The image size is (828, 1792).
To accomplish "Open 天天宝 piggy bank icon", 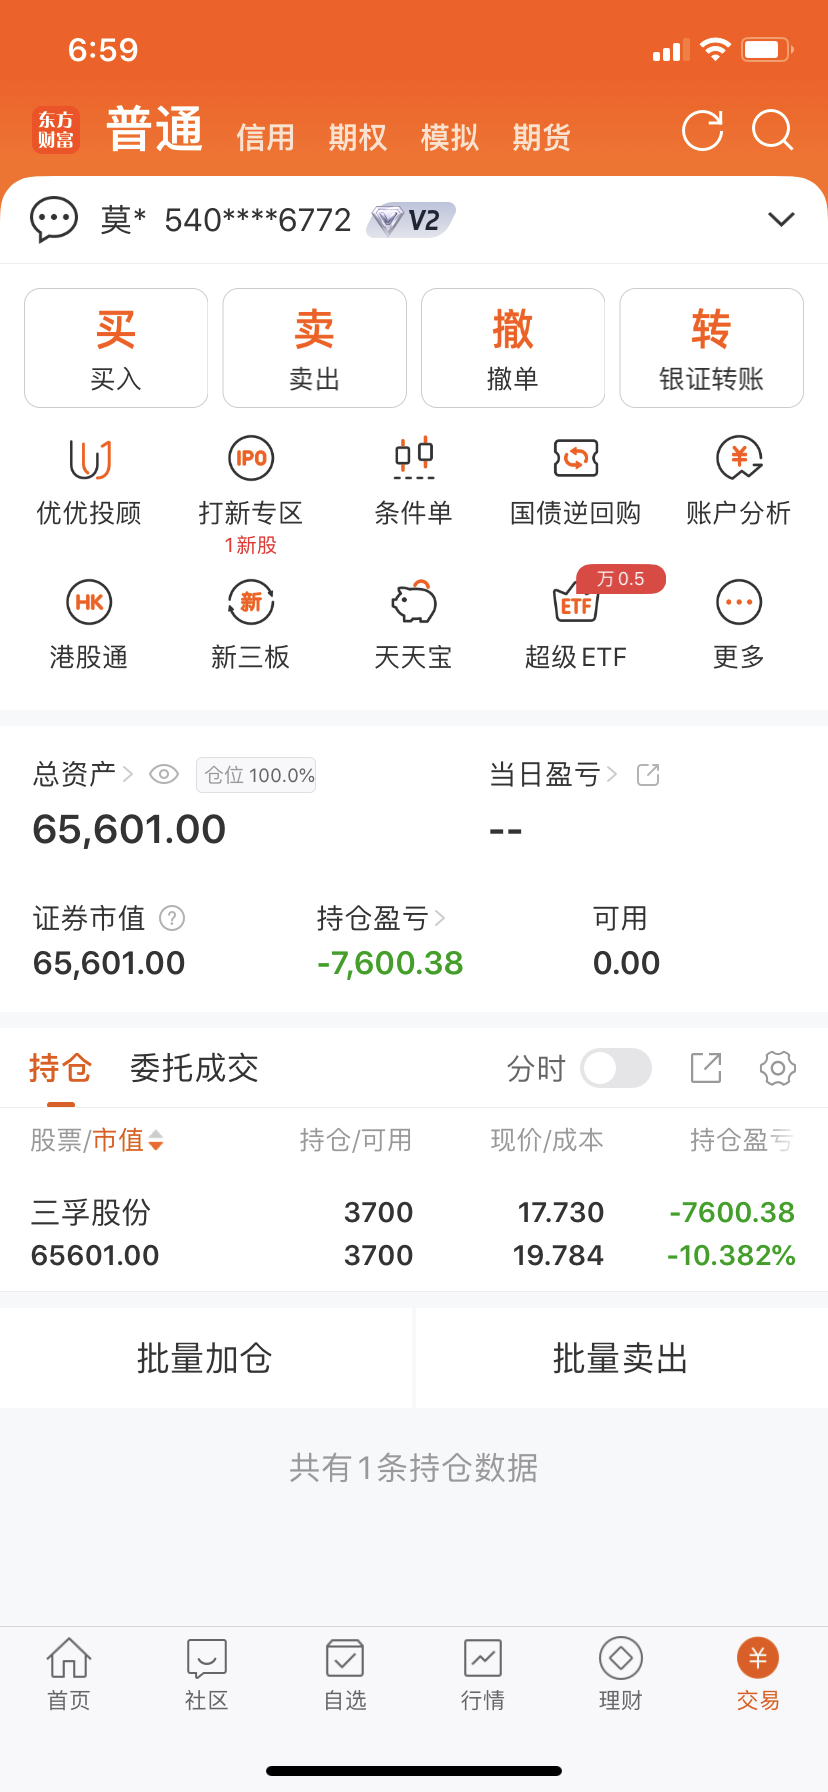I will pos(413,602).
